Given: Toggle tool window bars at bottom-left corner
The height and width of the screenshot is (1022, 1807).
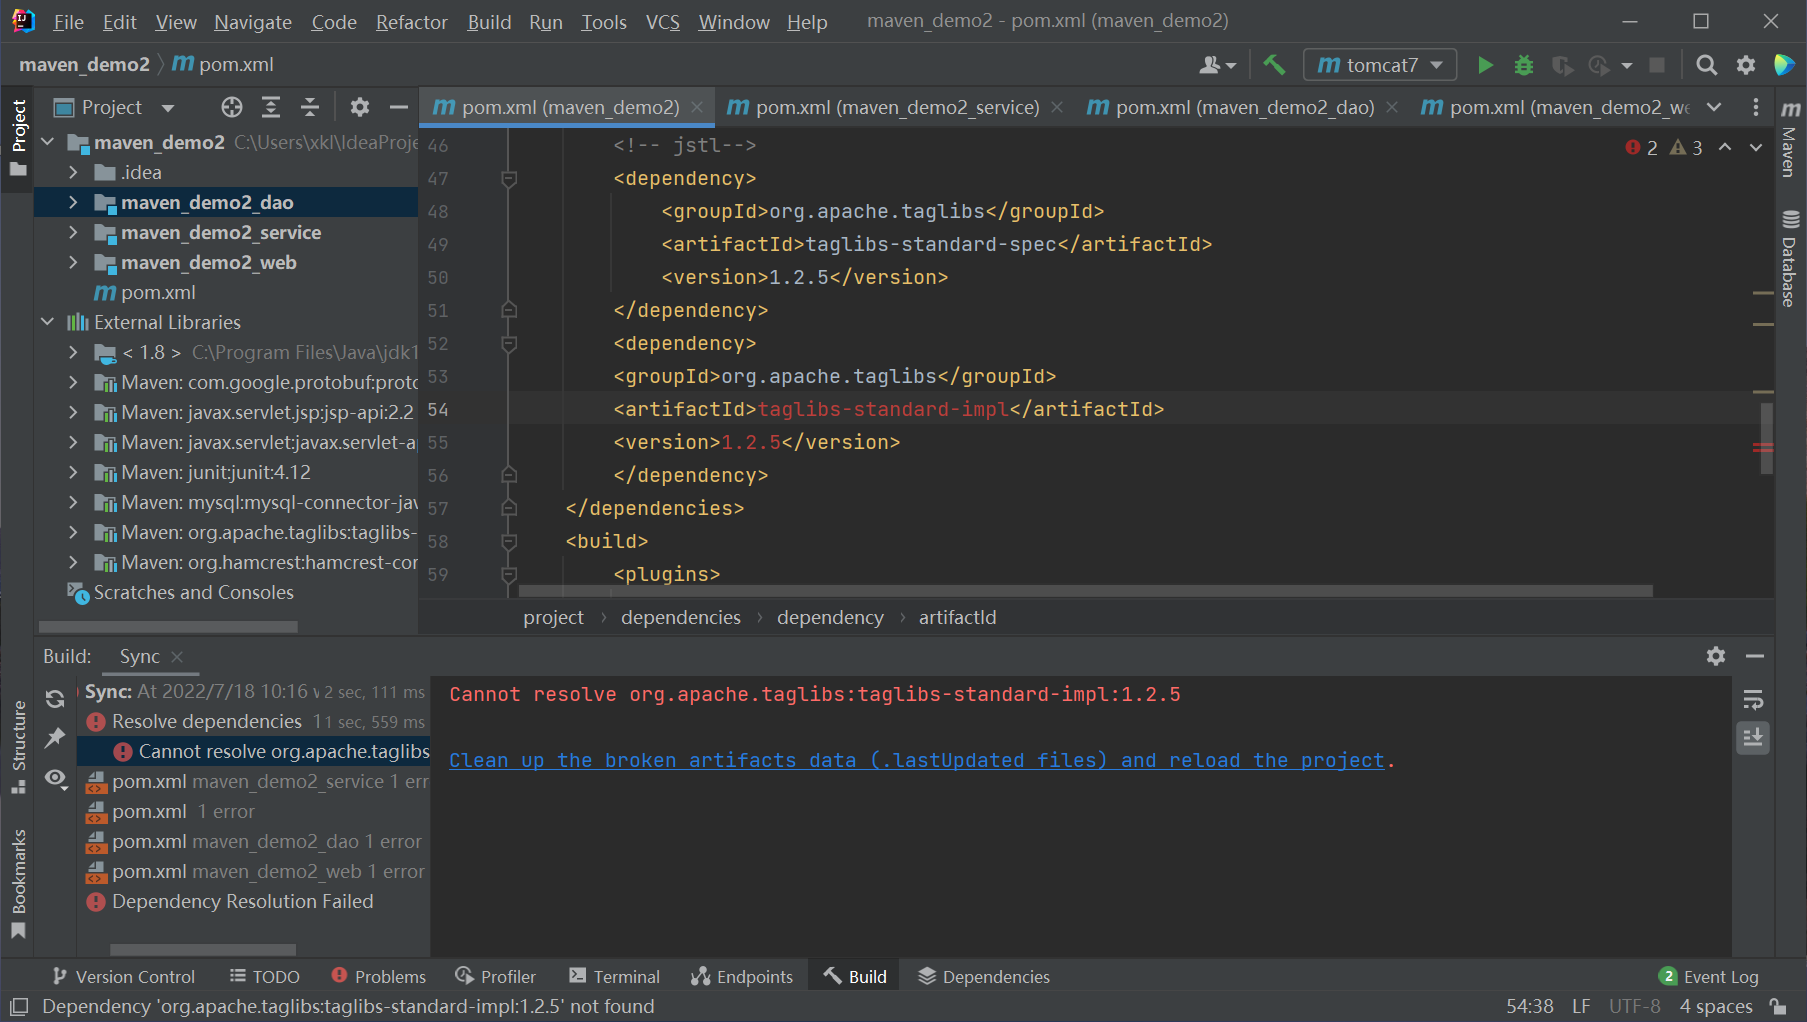Looking at the screenshot, I should [18, 1006].
